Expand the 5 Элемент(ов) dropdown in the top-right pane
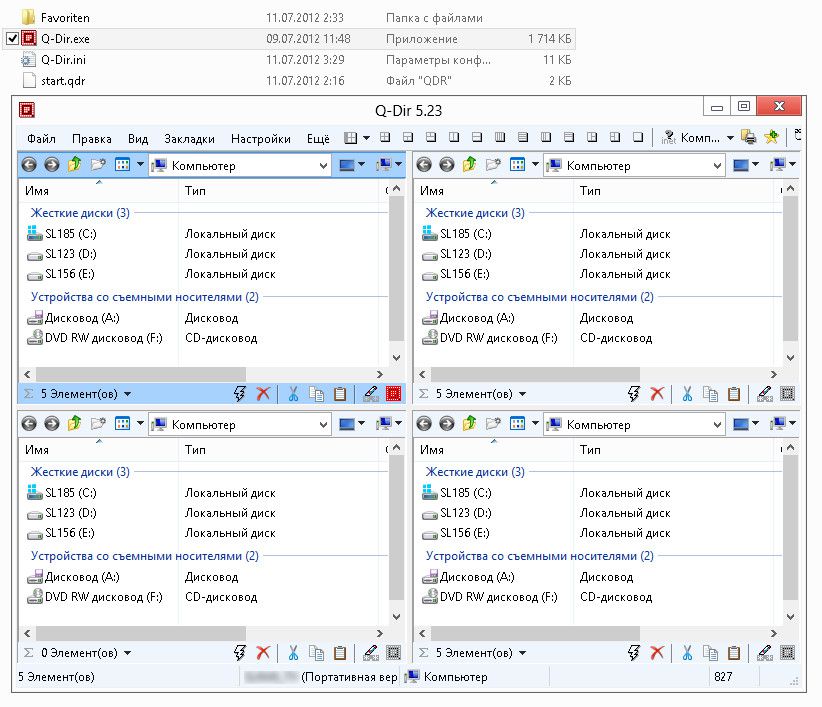 point(522,394)
